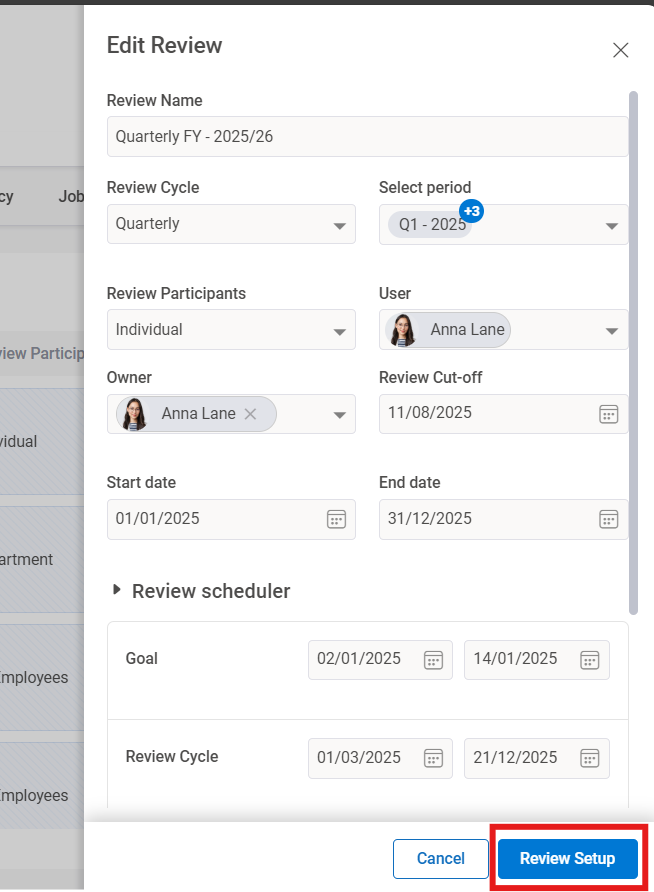Viewport: 654px width, 892px height.
Task: Expand the Select period dropdown
Action: pyautogui.click(x=611, y=225)
